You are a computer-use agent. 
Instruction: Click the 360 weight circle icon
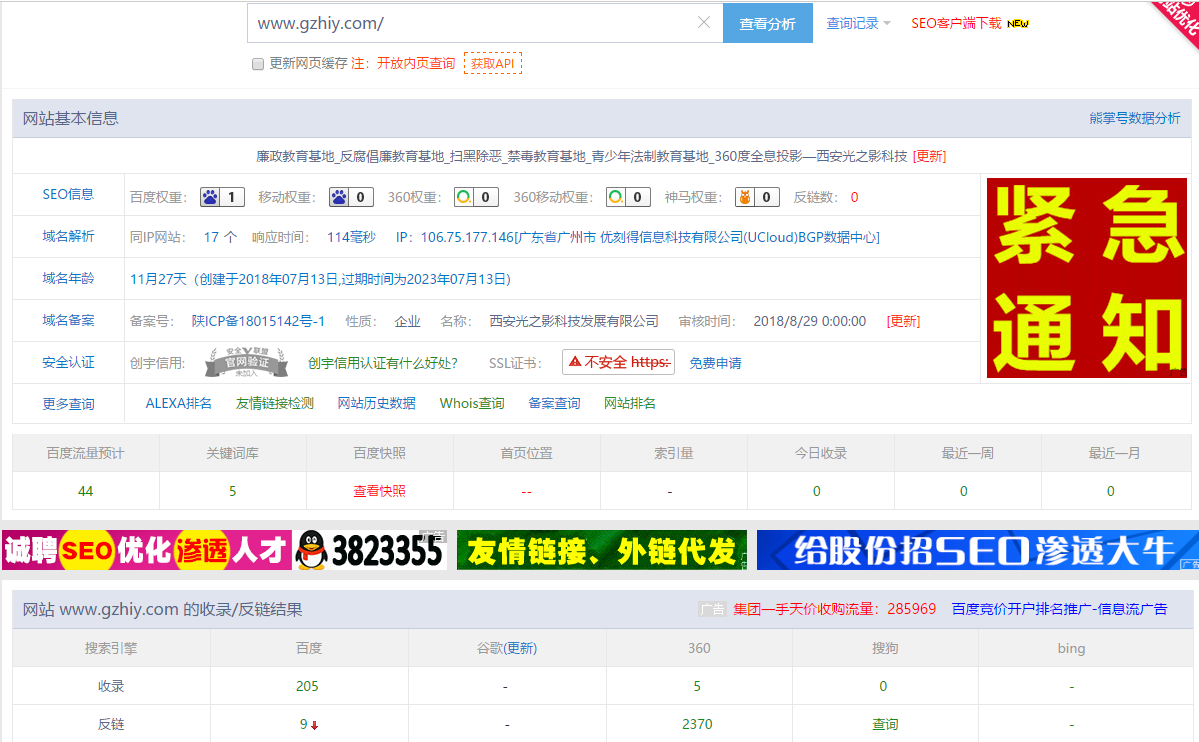pos(463,197)
